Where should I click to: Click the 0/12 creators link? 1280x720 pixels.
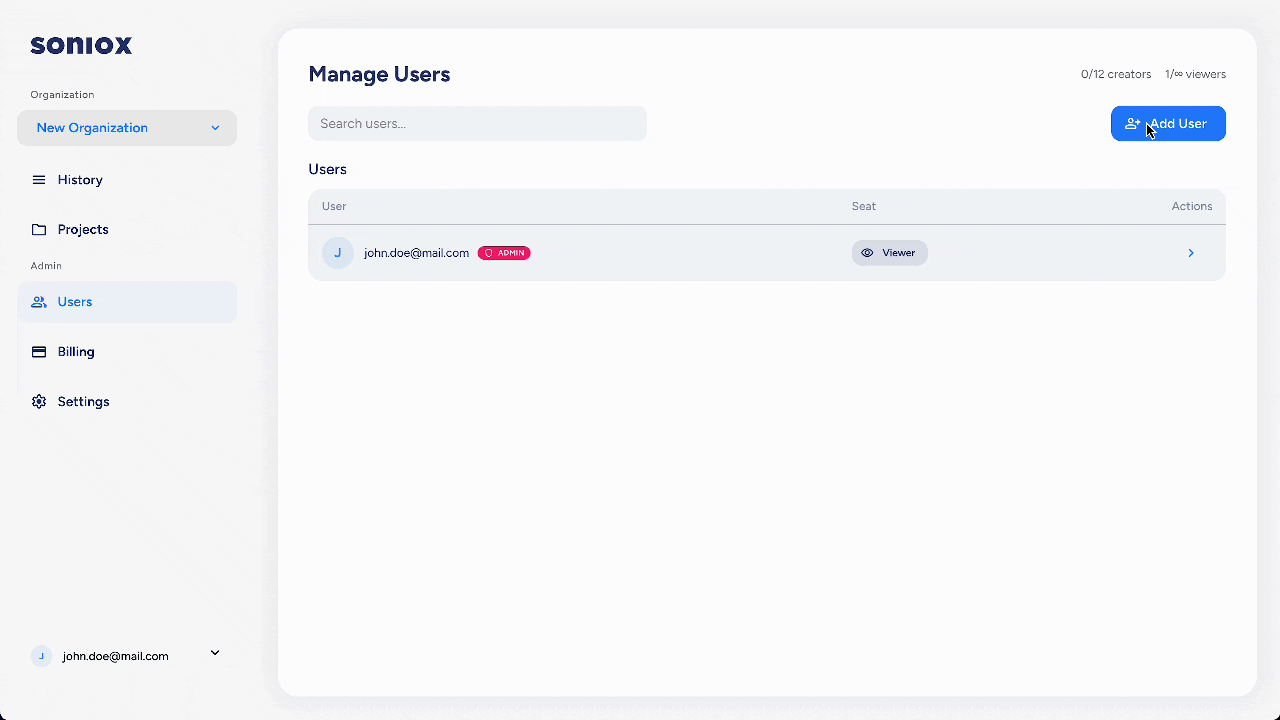tap(1116, 73)
